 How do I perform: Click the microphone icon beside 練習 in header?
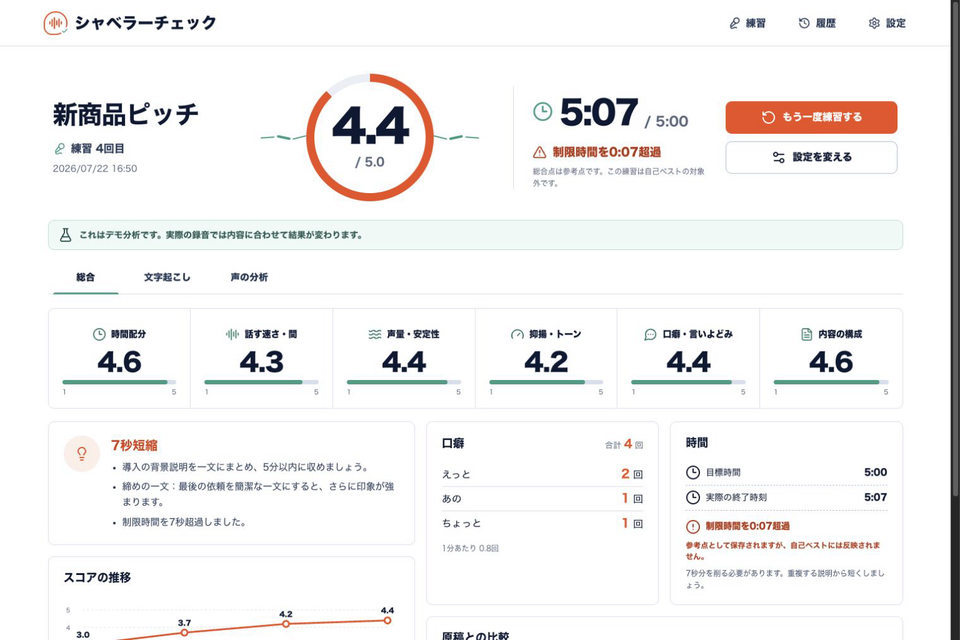pyautogui.click(x=735, y=23)
